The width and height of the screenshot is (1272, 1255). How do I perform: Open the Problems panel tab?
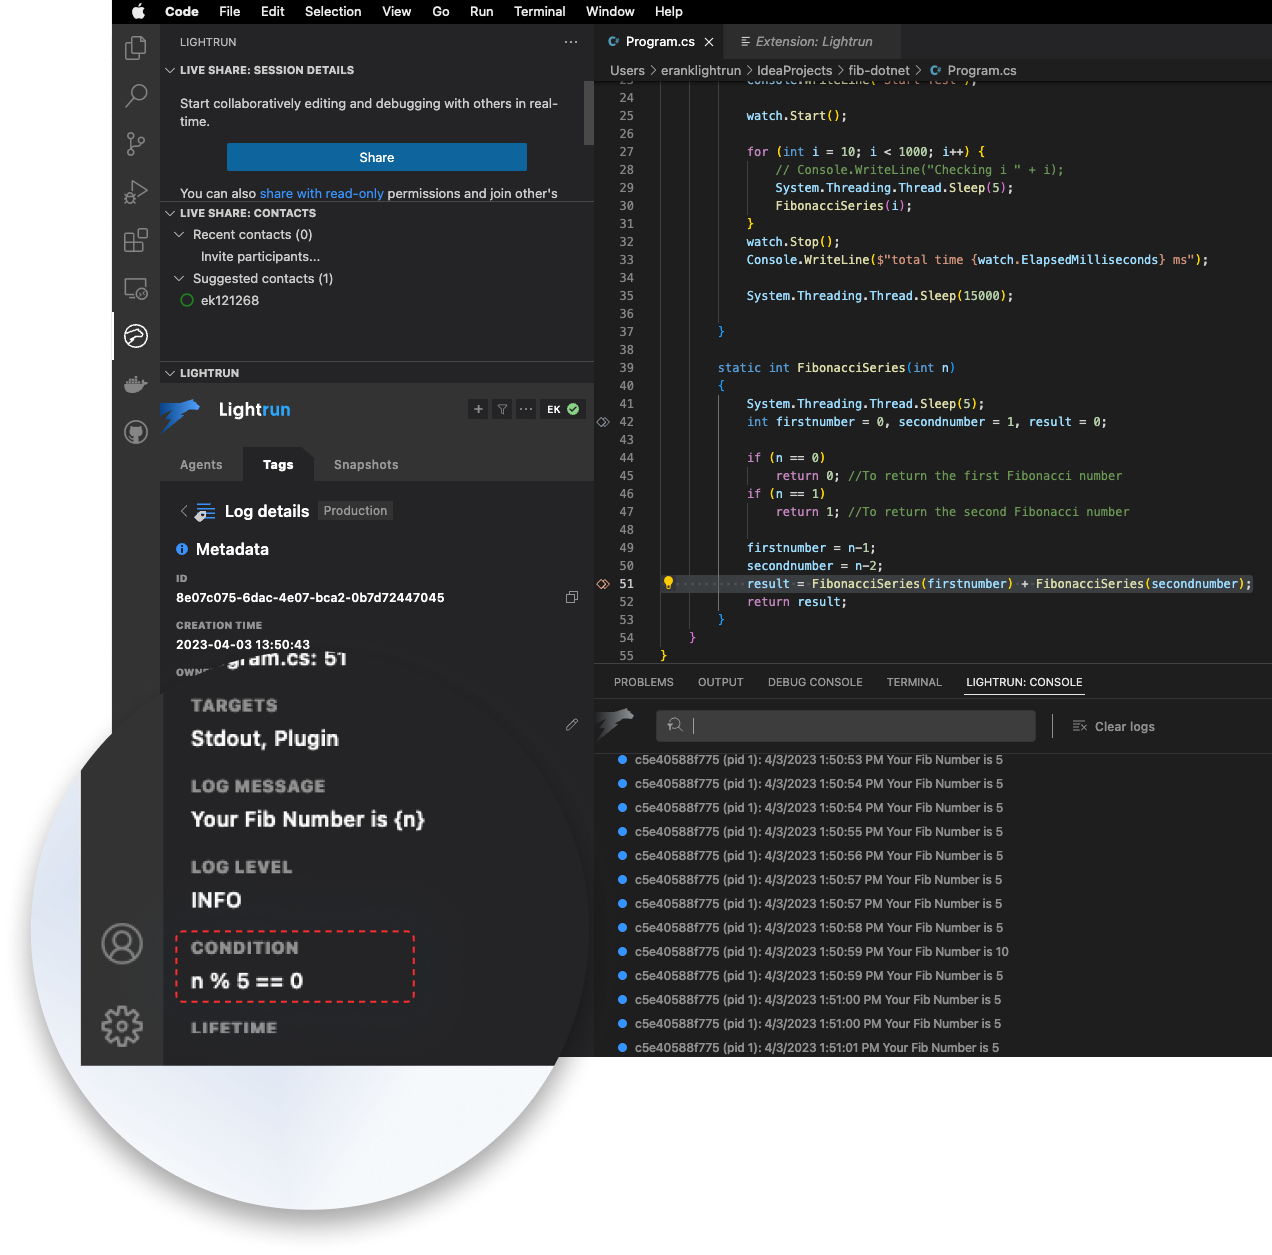[x=644, y=682]
